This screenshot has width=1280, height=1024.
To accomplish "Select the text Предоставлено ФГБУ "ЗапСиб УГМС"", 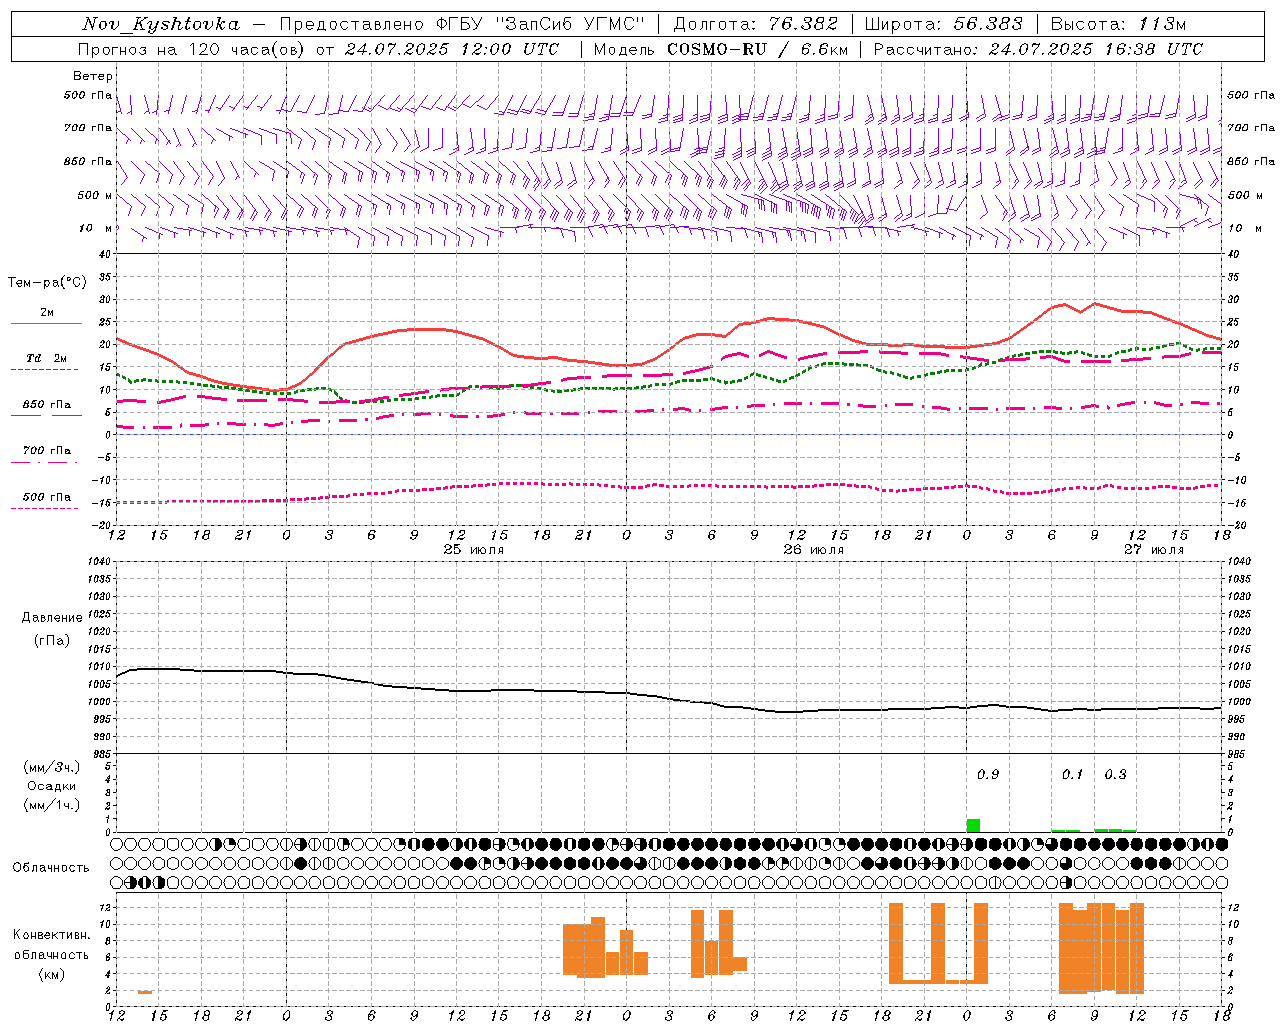I will coord(463,24).
